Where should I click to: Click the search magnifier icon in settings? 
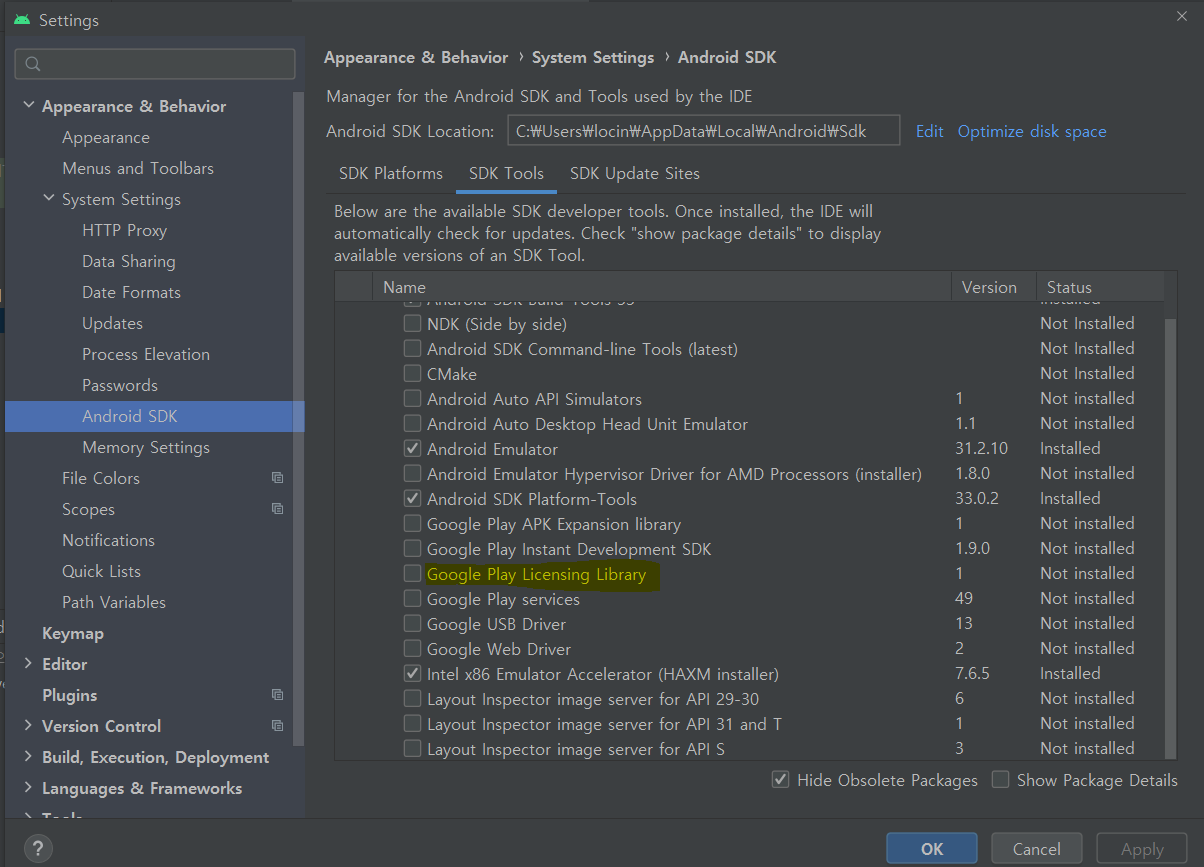tap(32, 64)
